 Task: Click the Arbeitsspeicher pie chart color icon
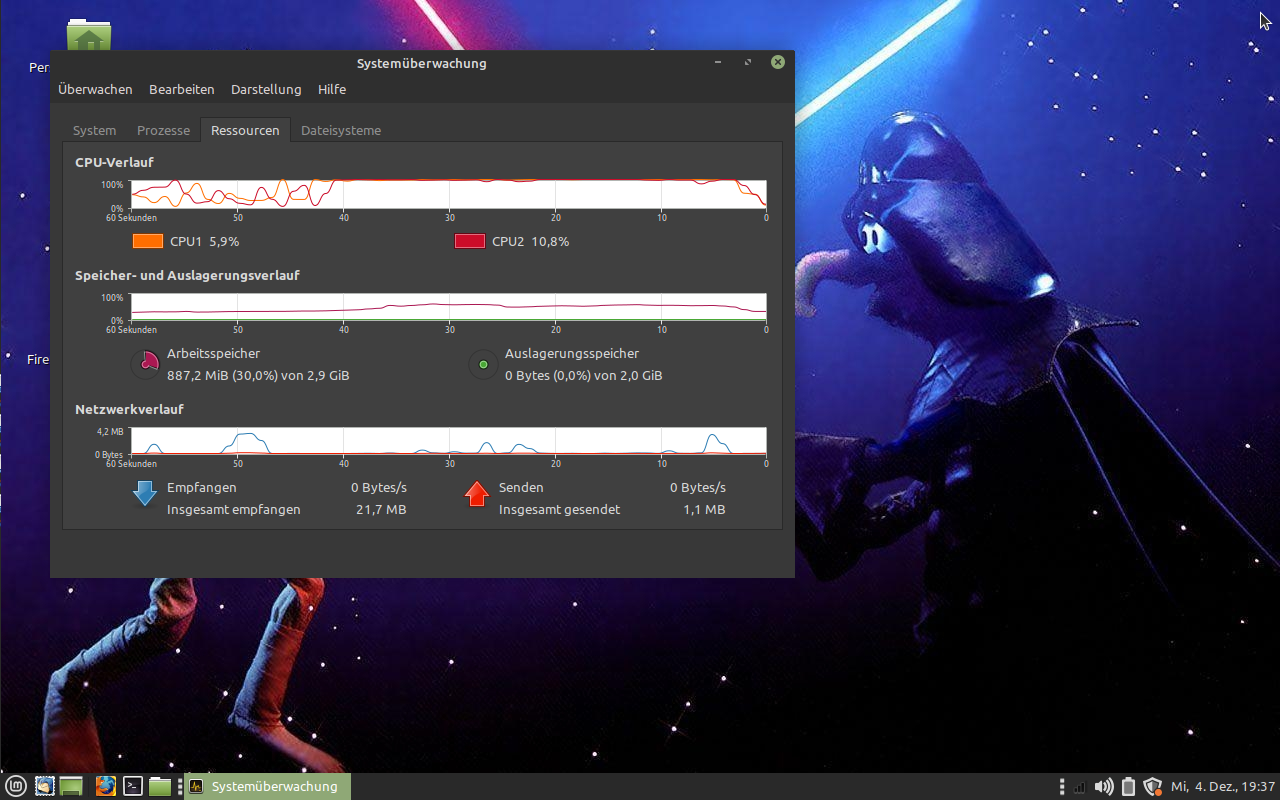tap(146, 364)
